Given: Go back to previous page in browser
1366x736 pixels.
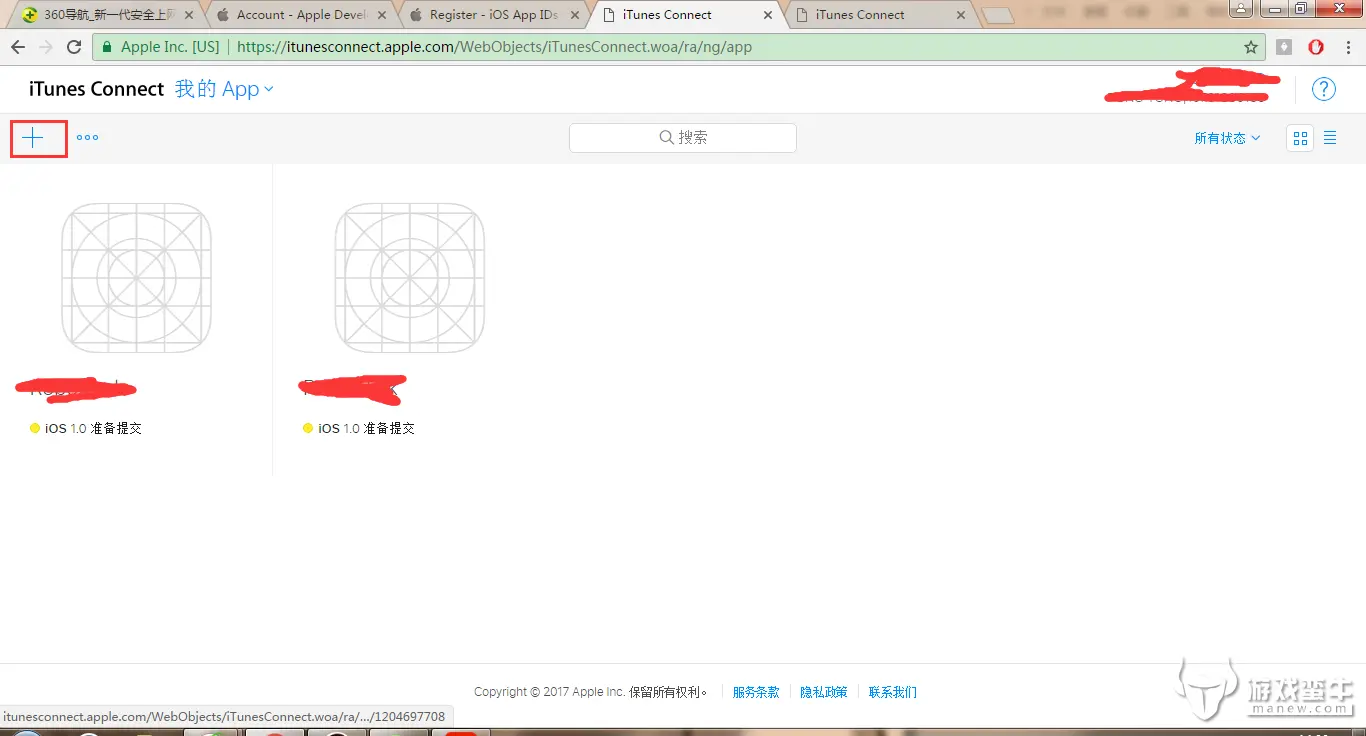Looking at the screenshot, I should pos(18,47).
